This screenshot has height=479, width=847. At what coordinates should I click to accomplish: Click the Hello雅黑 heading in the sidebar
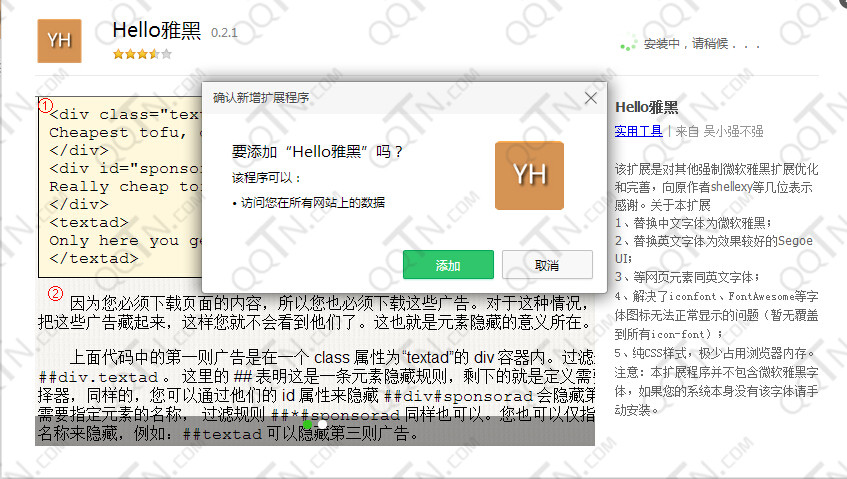(646, 107)
